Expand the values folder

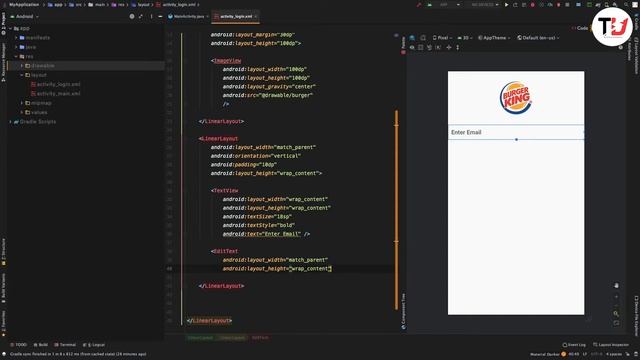coord(22,112)
